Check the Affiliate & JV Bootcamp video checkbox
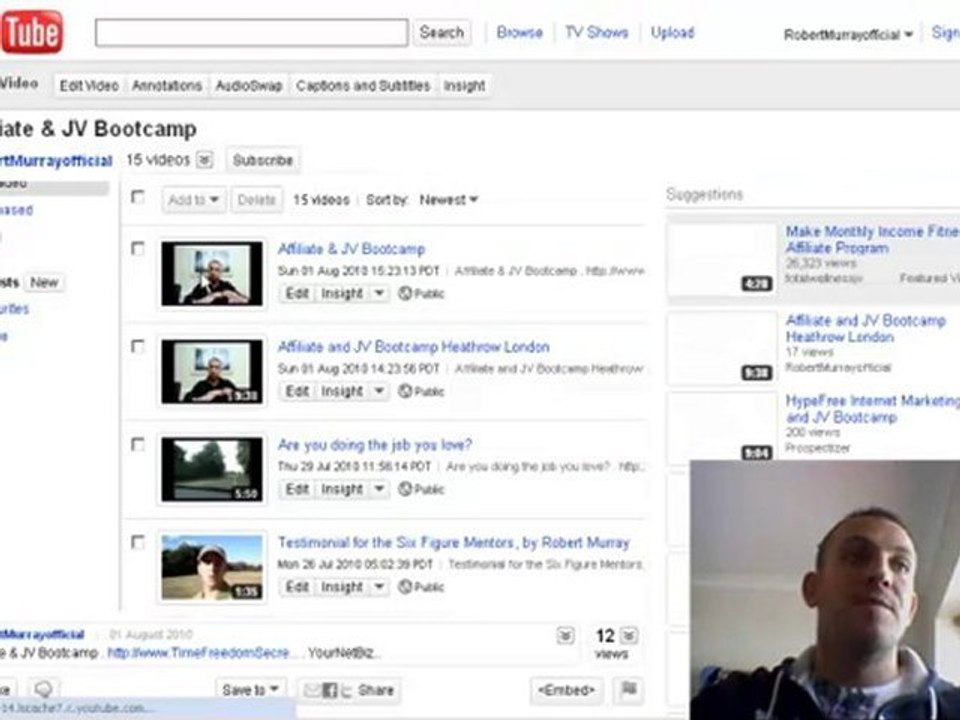 point(138,249)
